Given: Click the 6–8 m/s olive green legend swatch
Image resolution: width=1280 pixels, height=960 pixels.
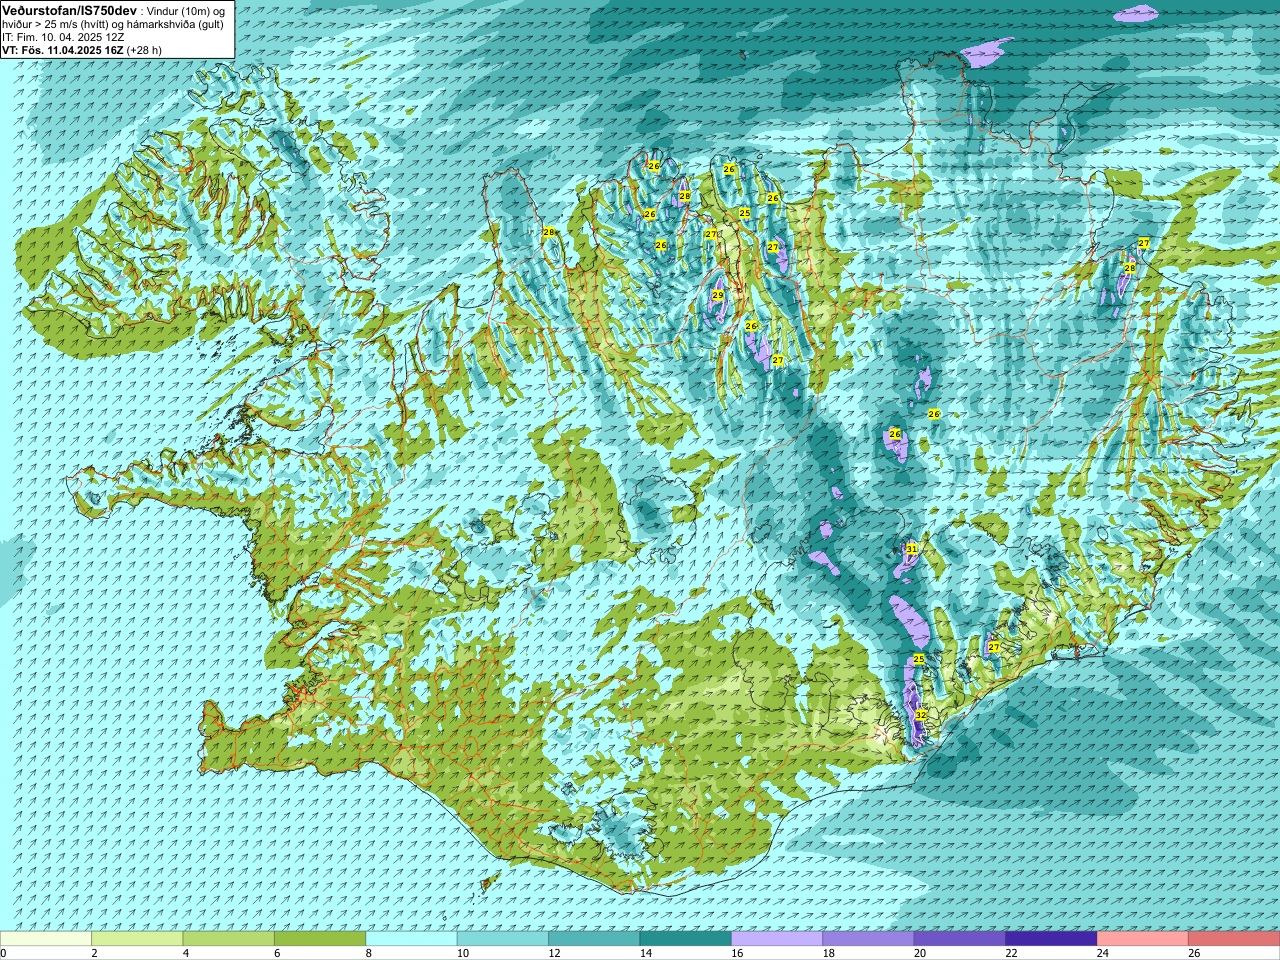Looking at the screenshot, I should click(320, 939).
